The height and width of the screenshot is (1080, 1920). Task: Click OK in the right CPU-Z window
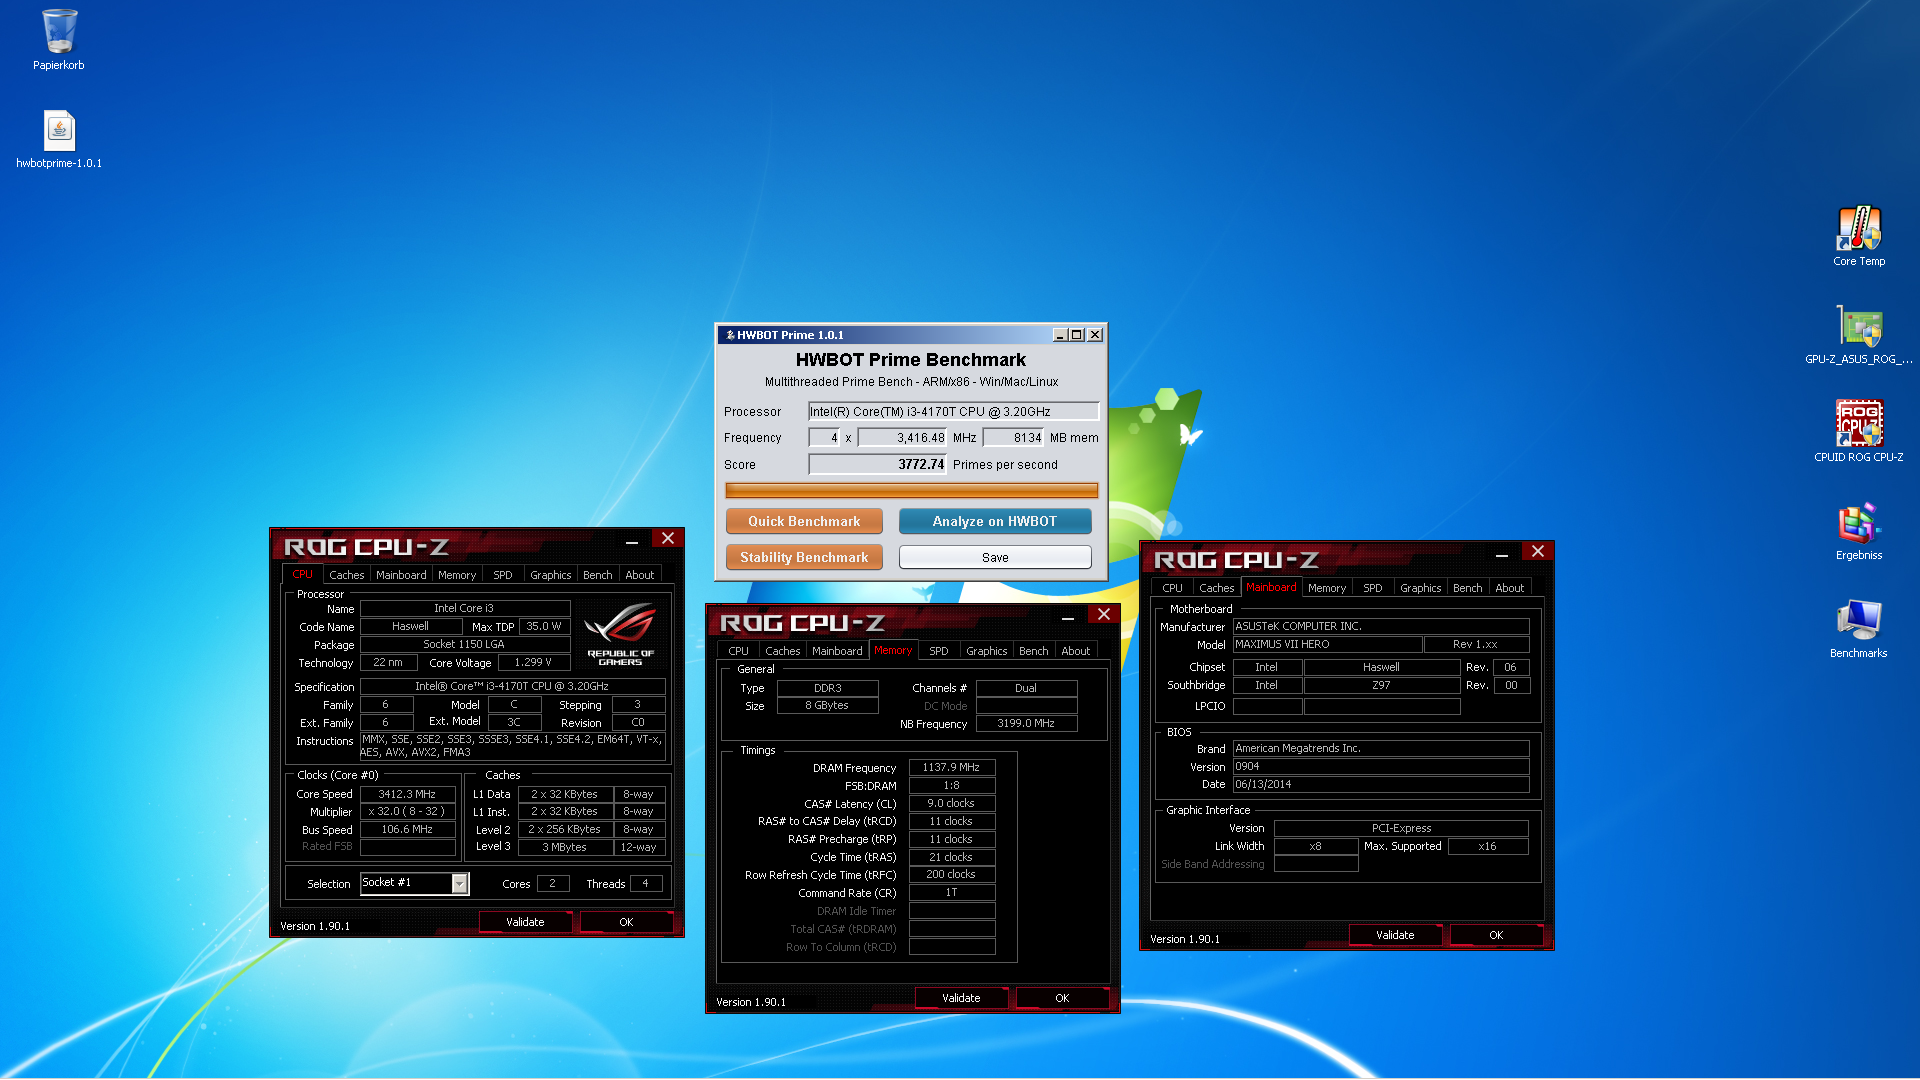pos(1496,935)
